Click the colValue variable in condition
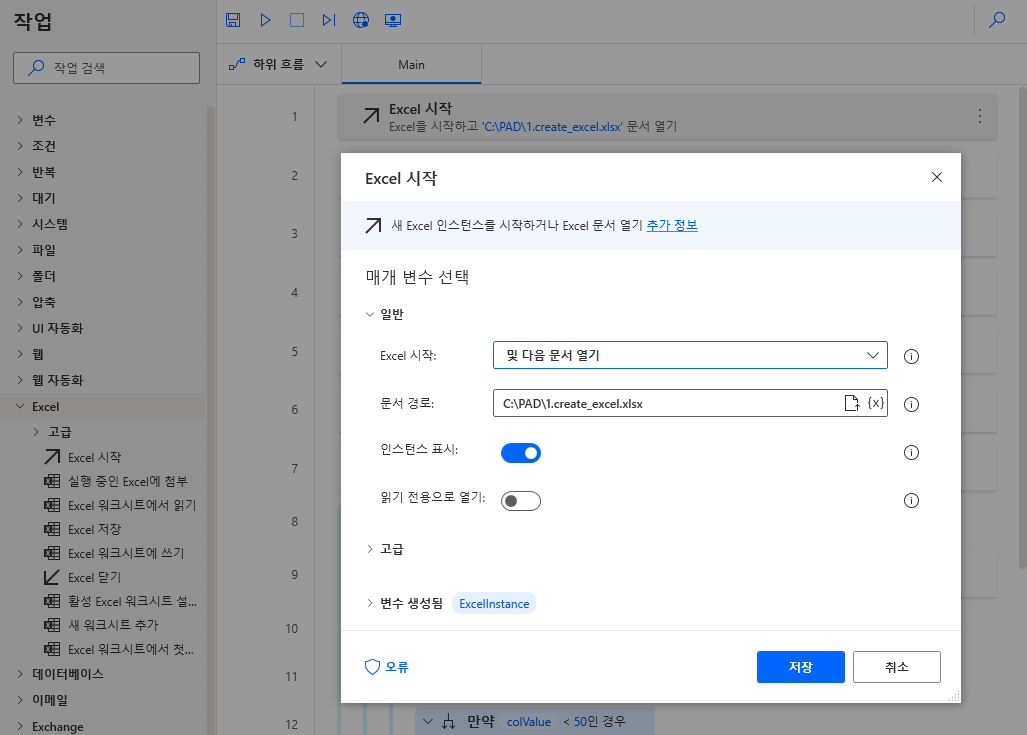1027x735 pixels. 529,721
